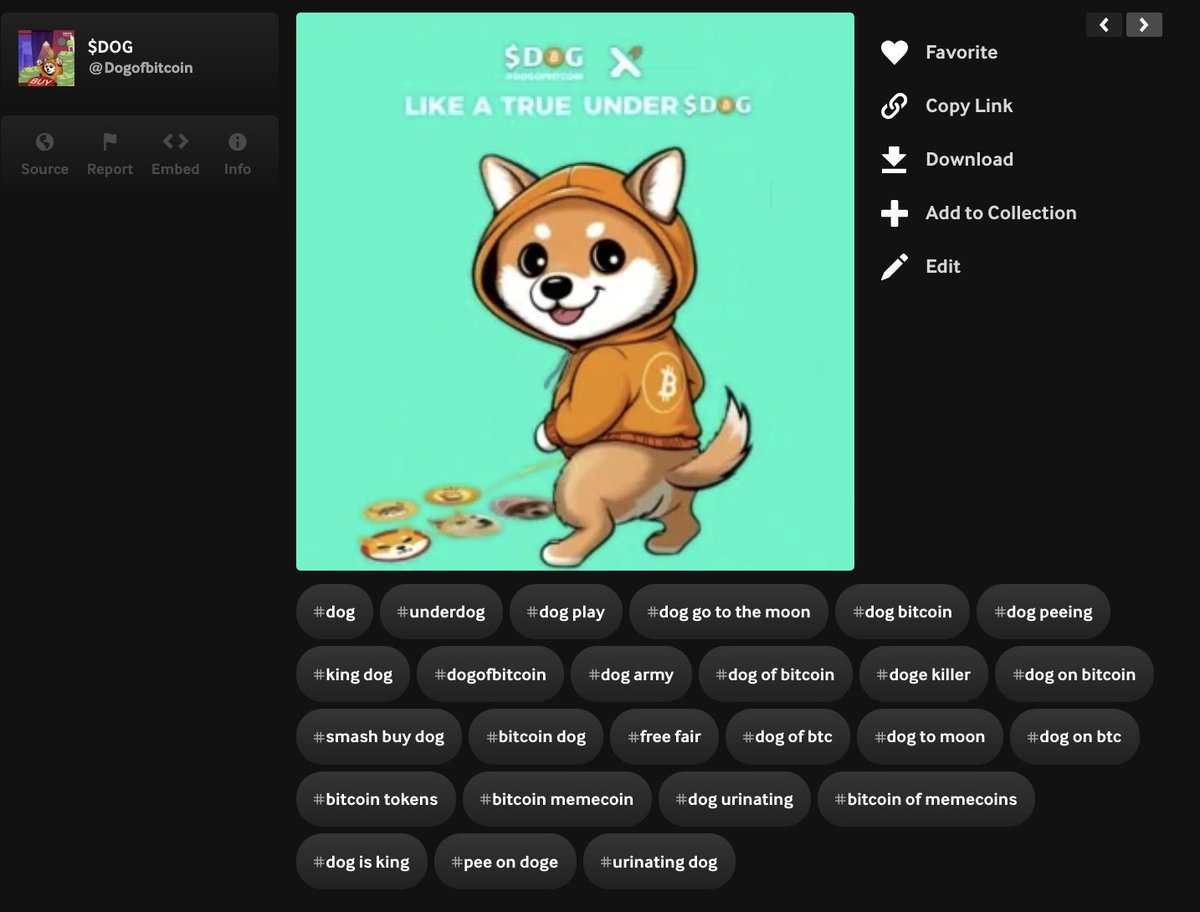Open the #urinating dog tag
The image size is (1200, 912).
pyautogui.click(x=659, y=861)
